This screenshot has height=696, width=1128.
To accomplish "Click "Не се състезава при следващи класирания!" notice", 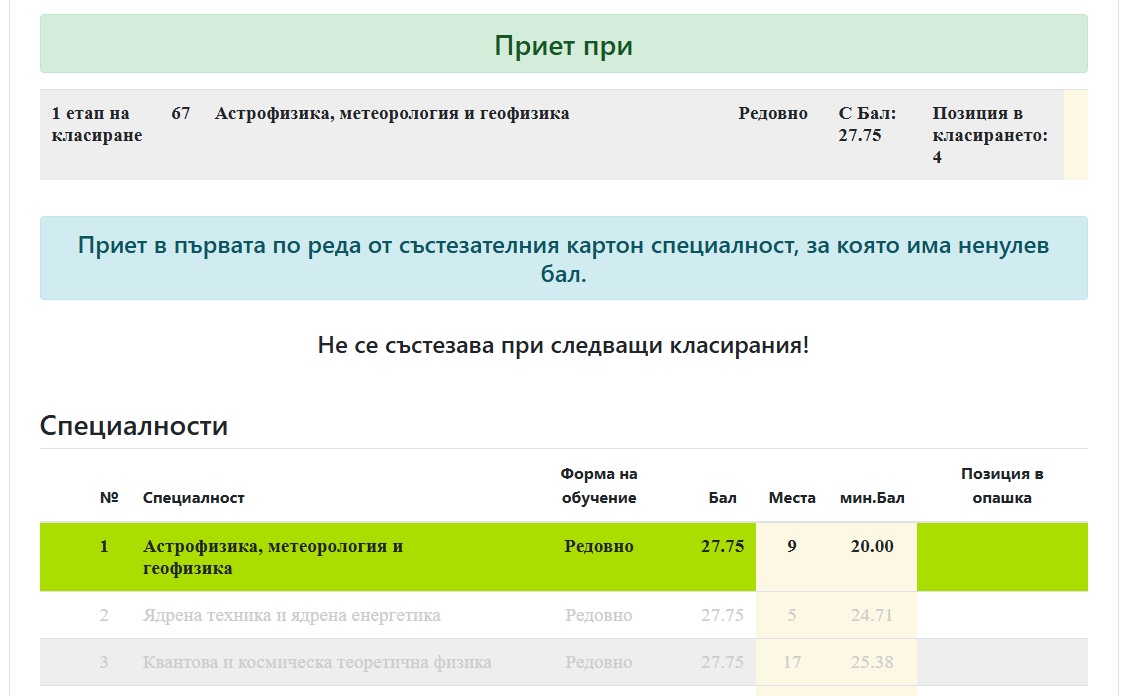I will (563, 346).
